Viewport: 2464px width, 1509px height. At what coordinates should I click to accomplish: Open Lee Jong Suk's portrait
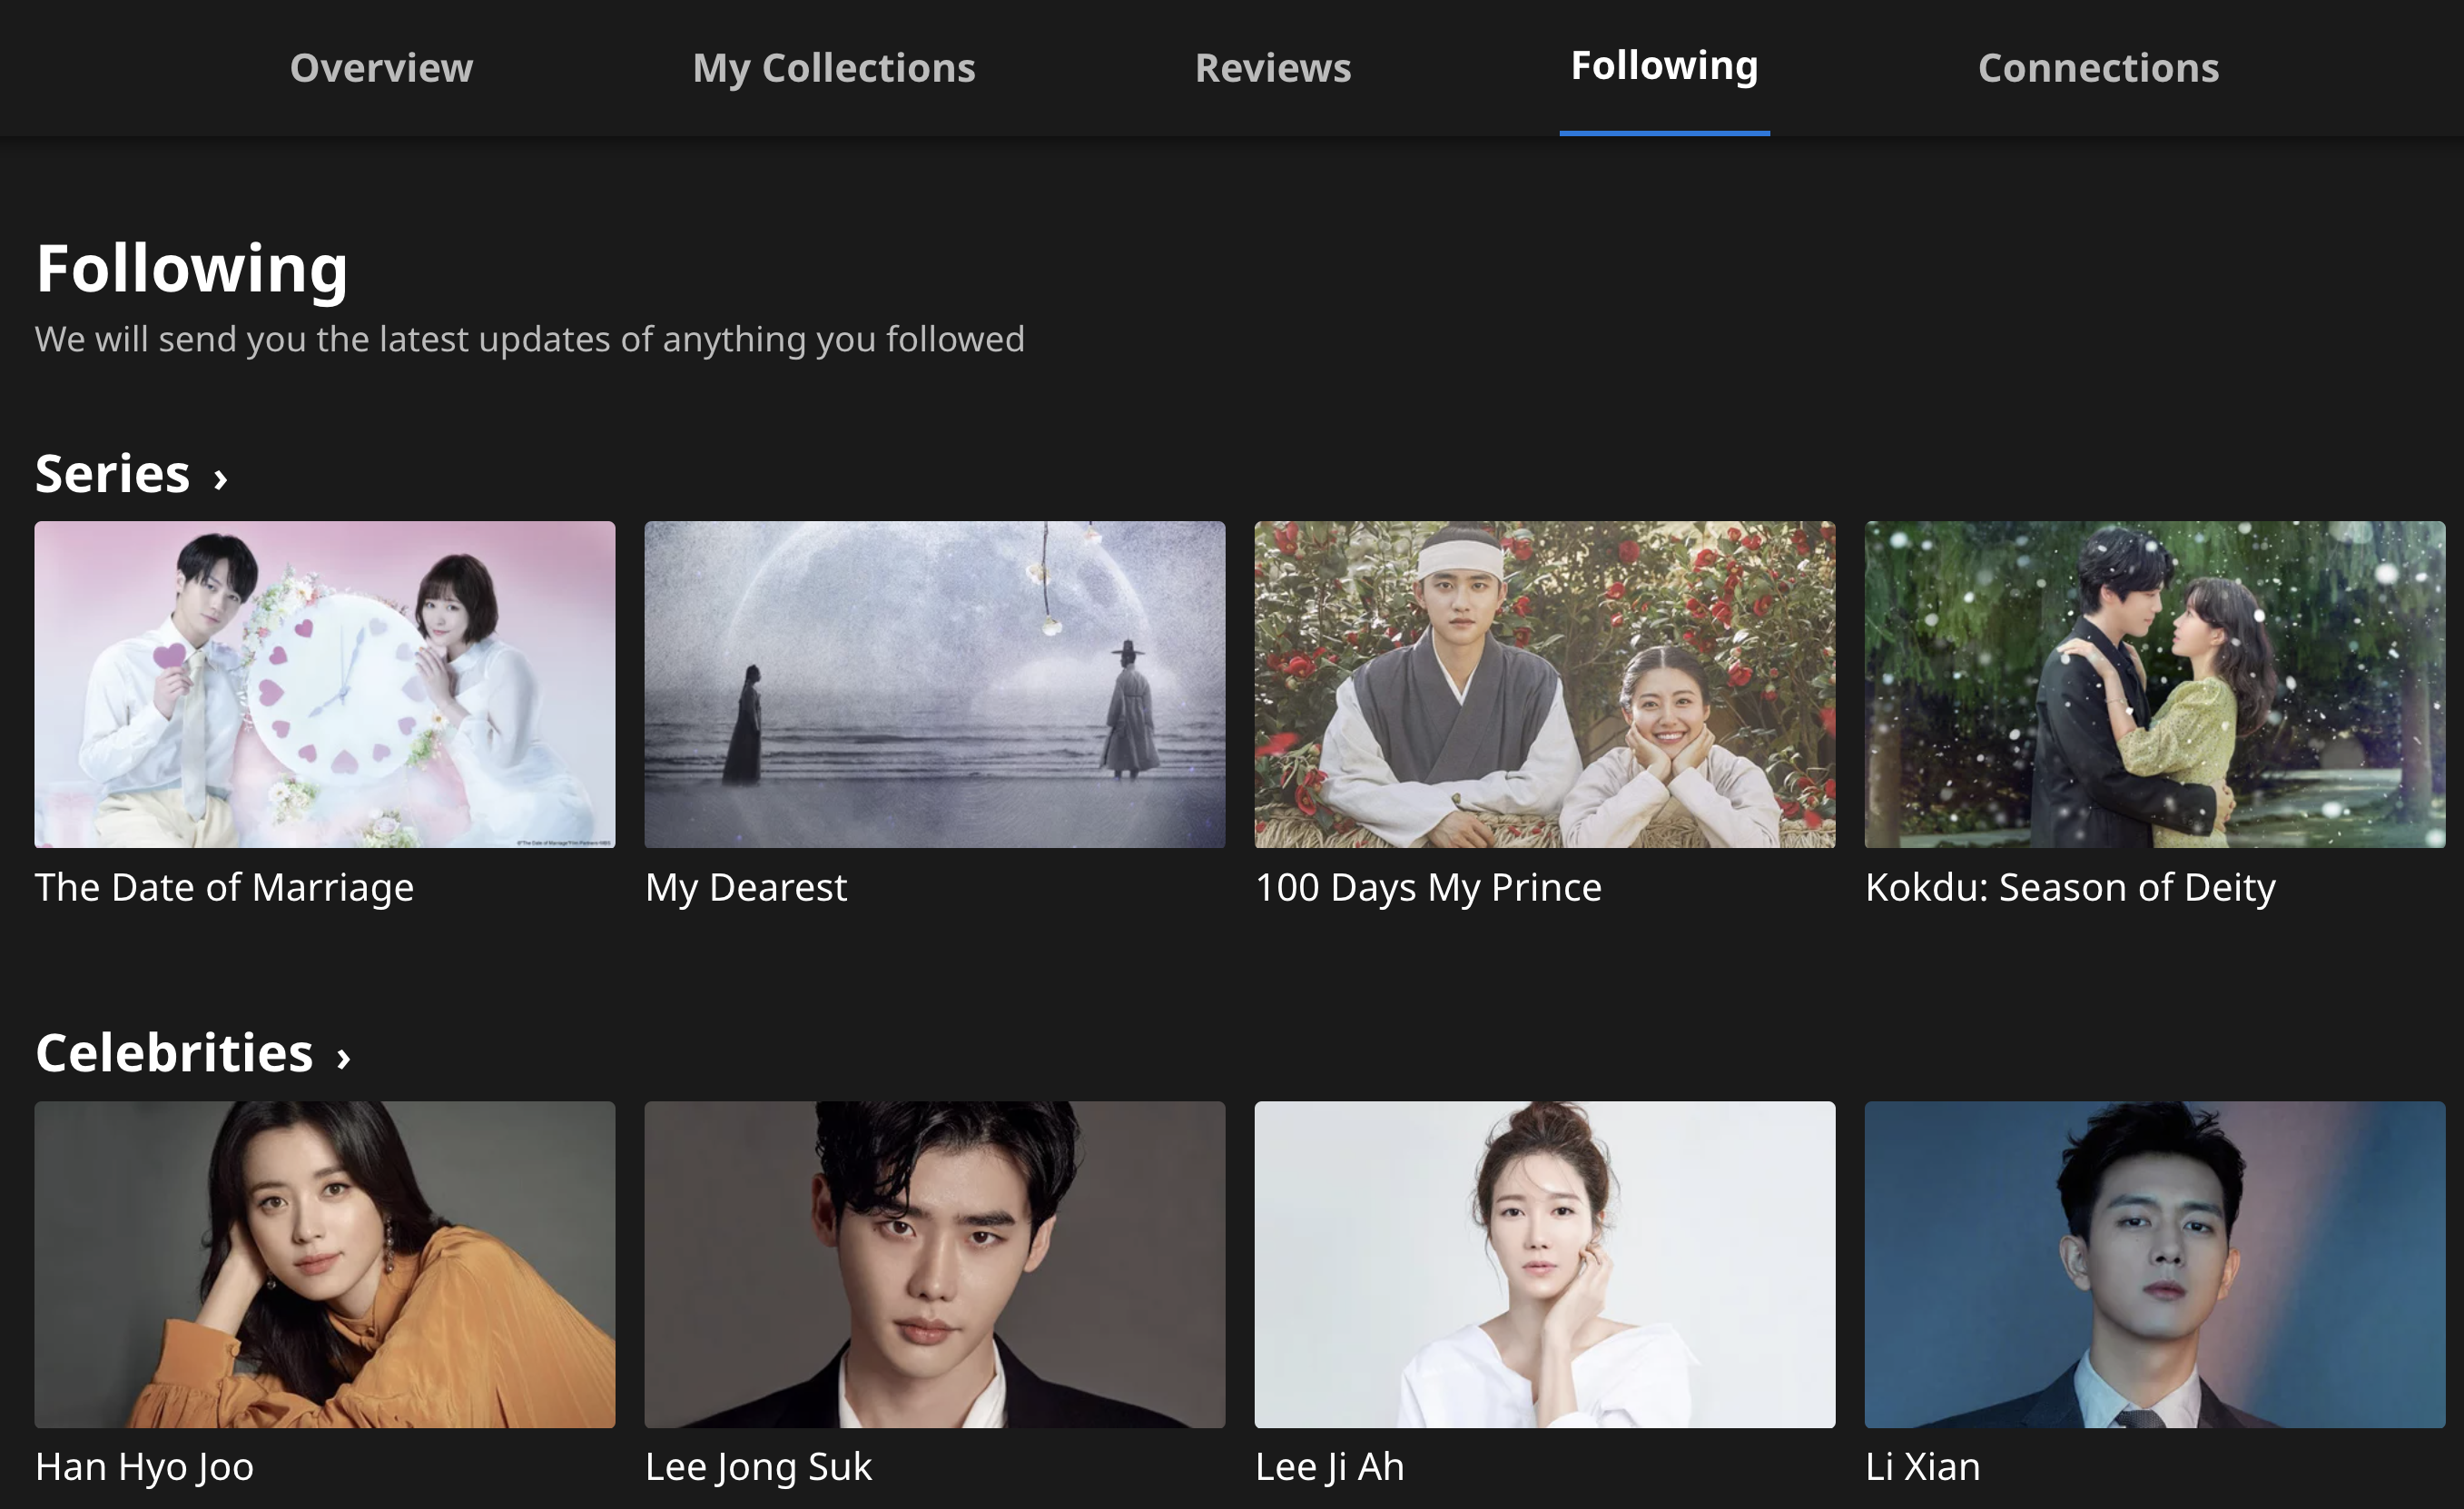(935, 1264)
